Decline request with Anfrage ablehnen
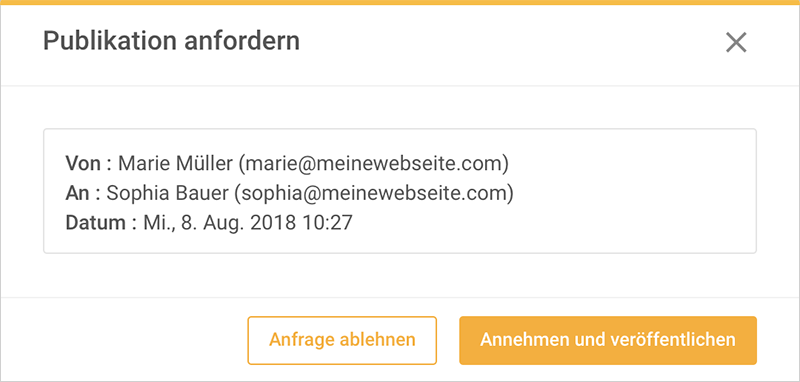The image size is (800, 382). tap(342, 340)
